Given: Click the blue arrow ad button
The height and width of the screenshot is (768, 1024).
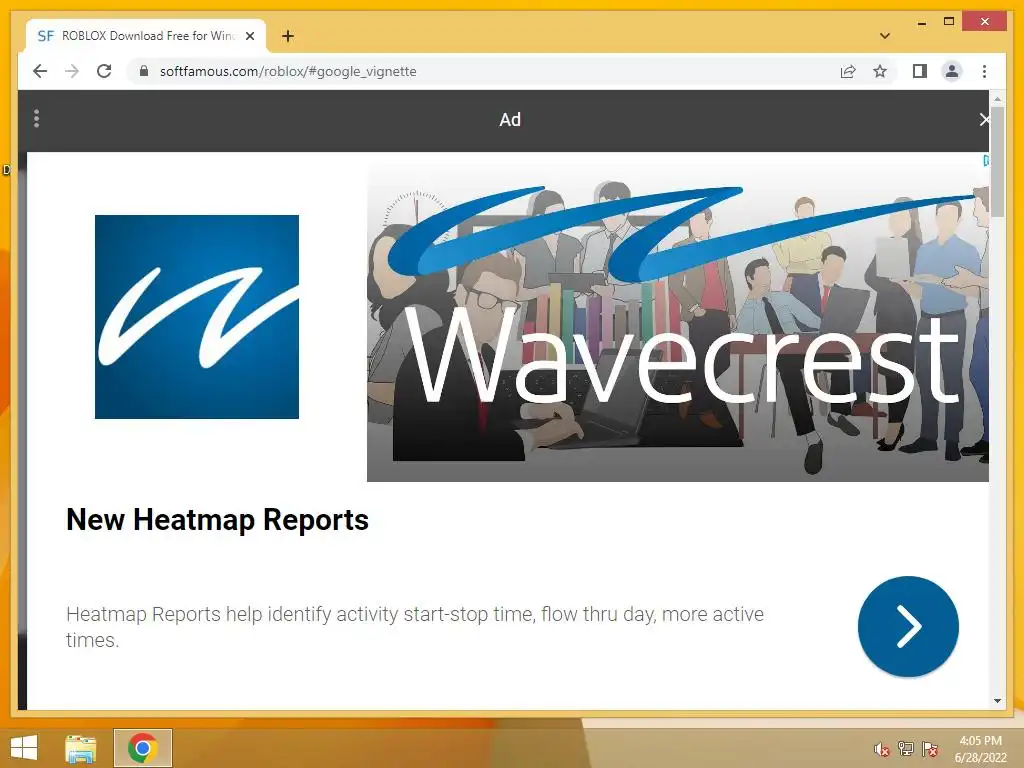Looking at the screenshot, I should pos(908,626).
